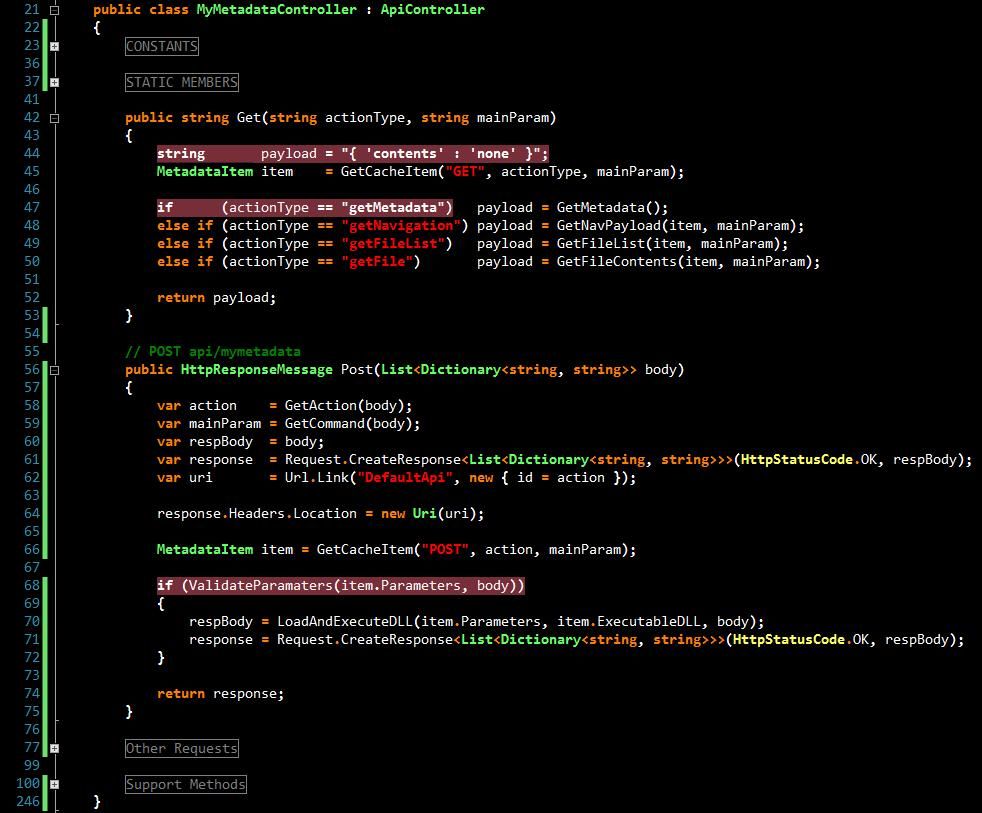The image size is (982, 813).
Task: Expand the Support Methods region at line 100
Action: [54, 784]
